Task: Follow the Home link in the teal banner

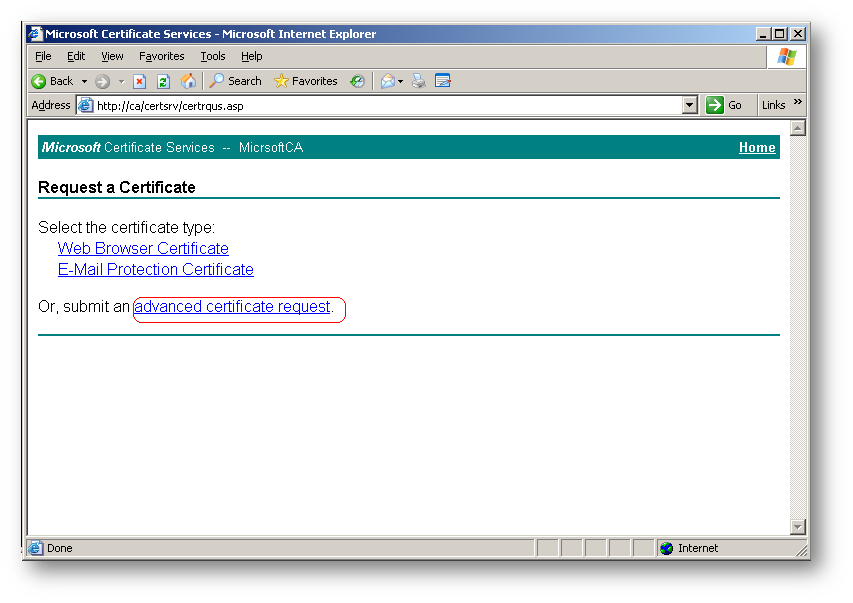Action: coord(757,147)
